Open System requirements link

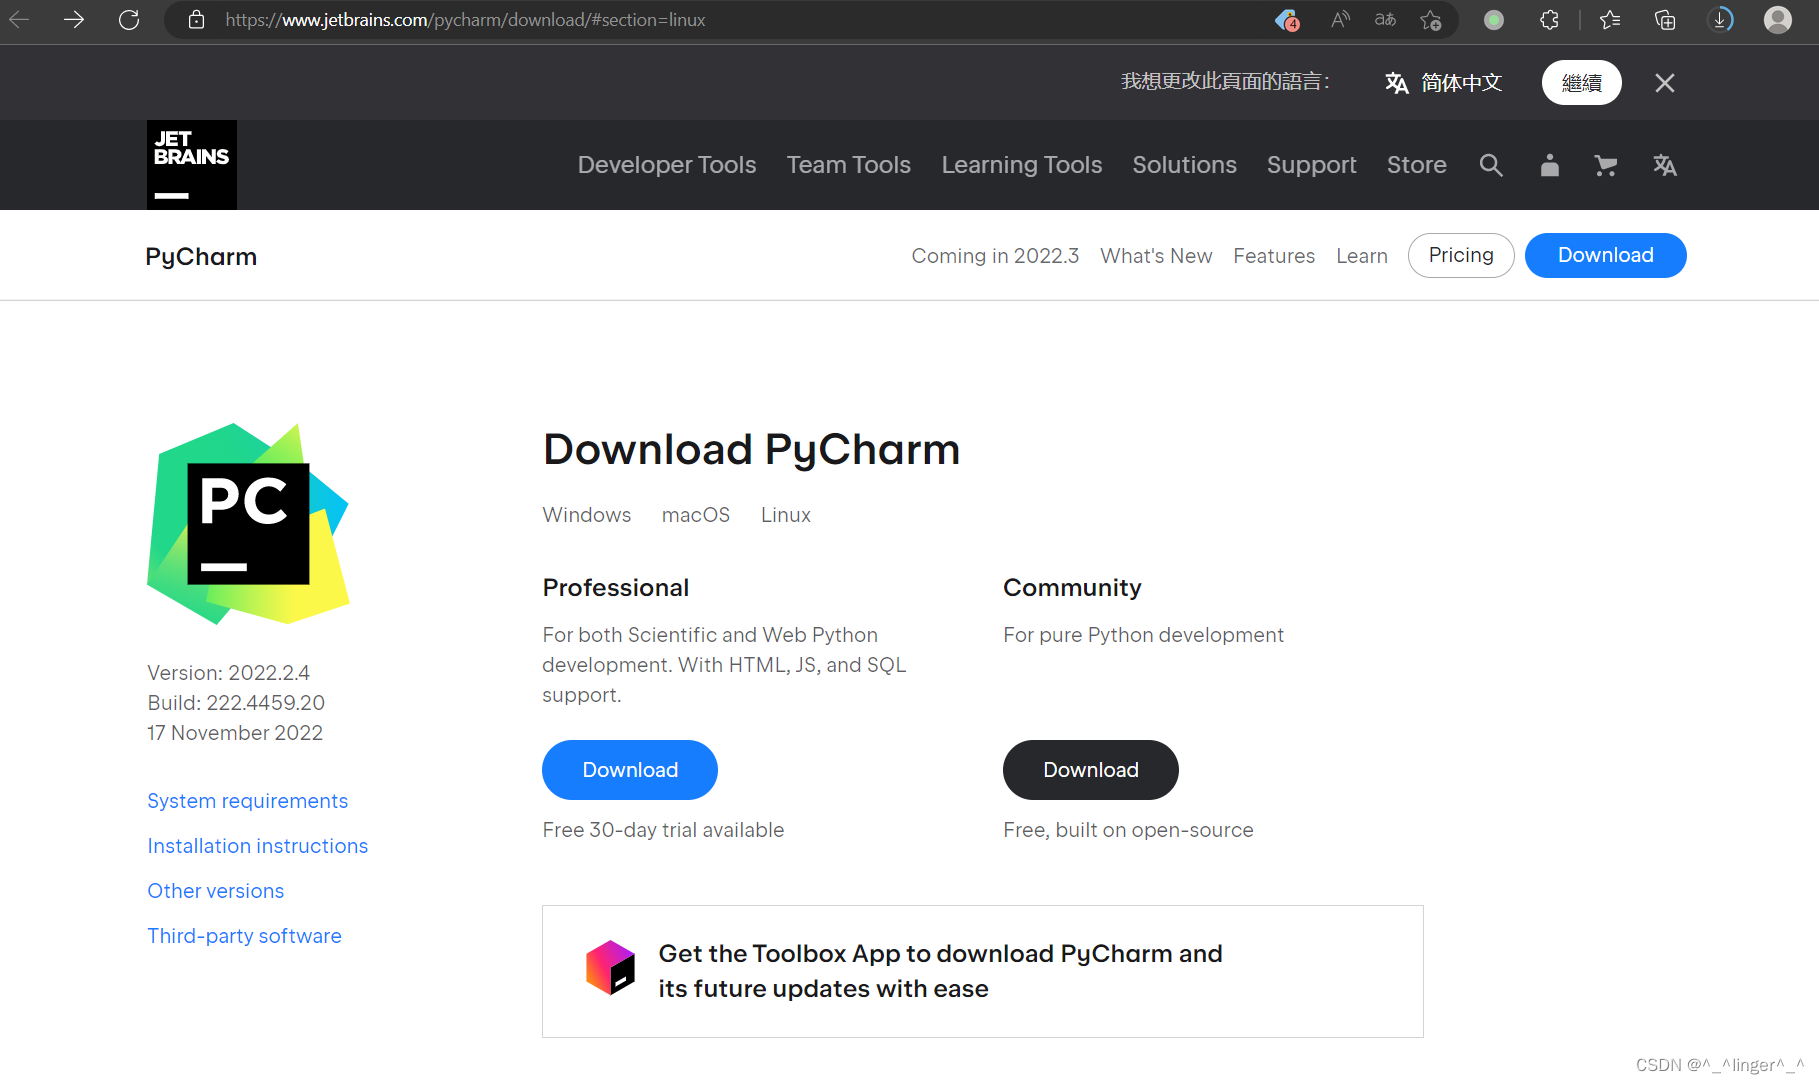(x=248, y=801)
